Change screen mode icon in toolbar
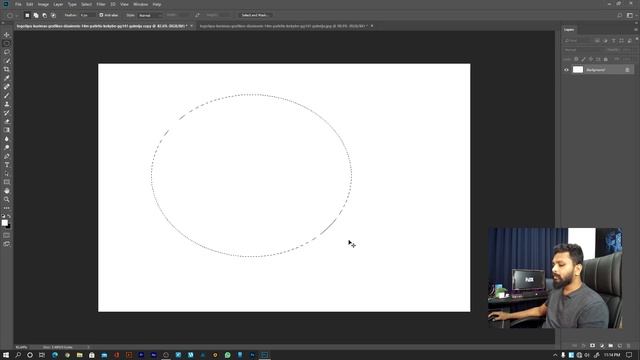The width and height of the screenshot is (640, 360). (7, 244)
